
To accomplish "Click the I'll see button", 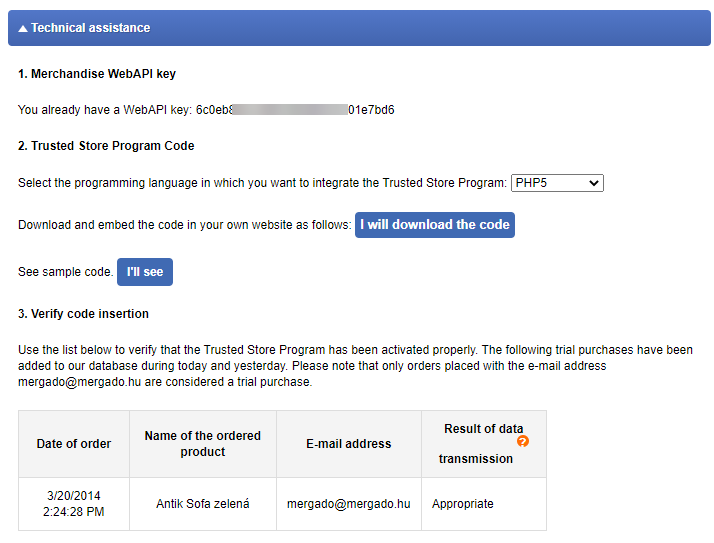I will point(145,272).
